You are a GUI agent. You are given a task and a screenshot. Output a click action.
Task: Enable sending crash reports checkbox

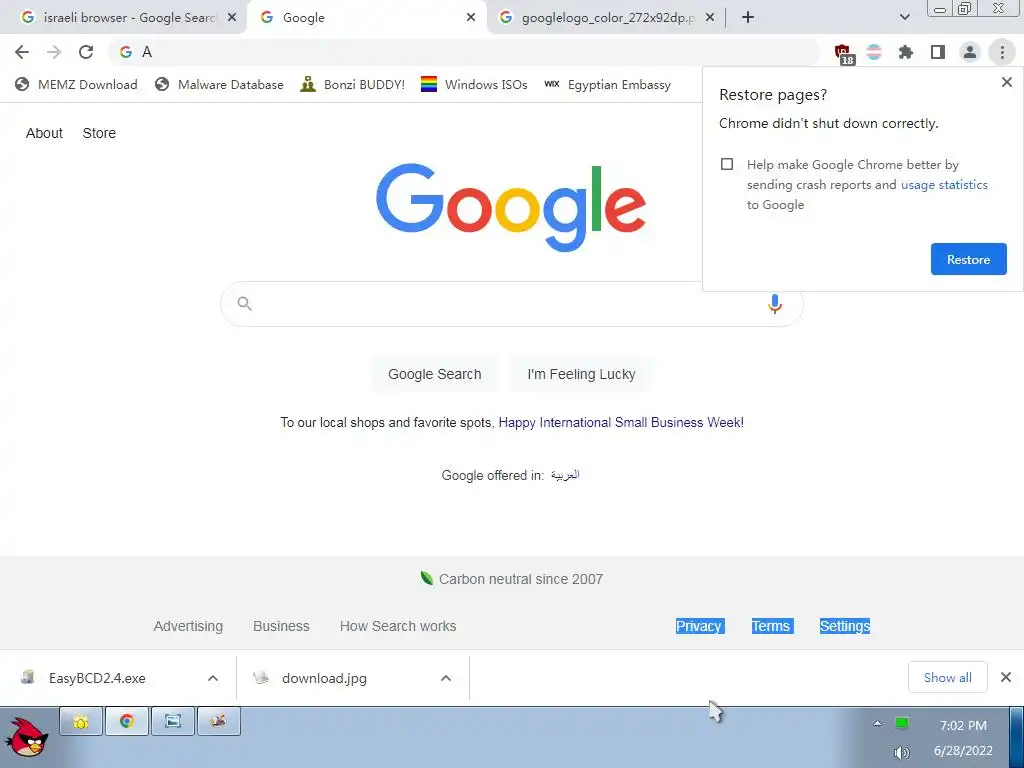tap(727, 164)
